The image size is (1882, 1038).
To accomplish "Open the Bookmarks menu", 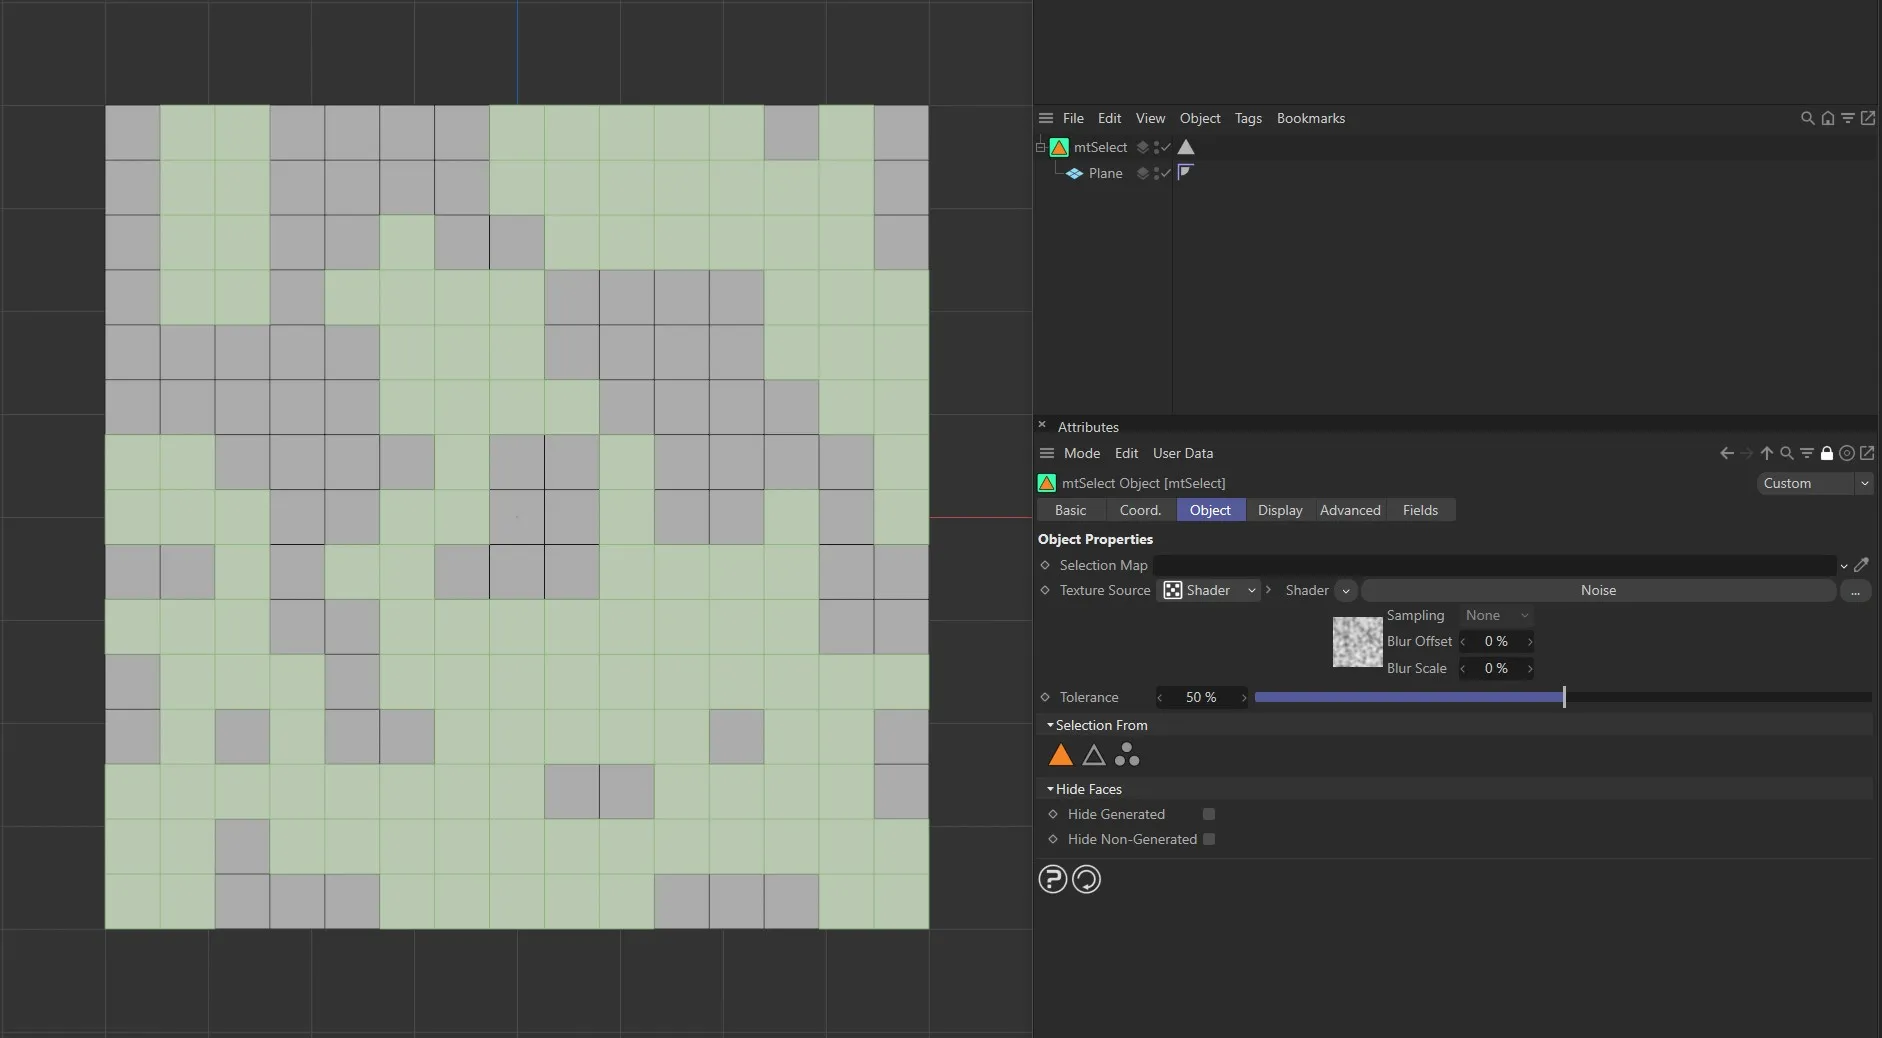I will coord(1310,118).
